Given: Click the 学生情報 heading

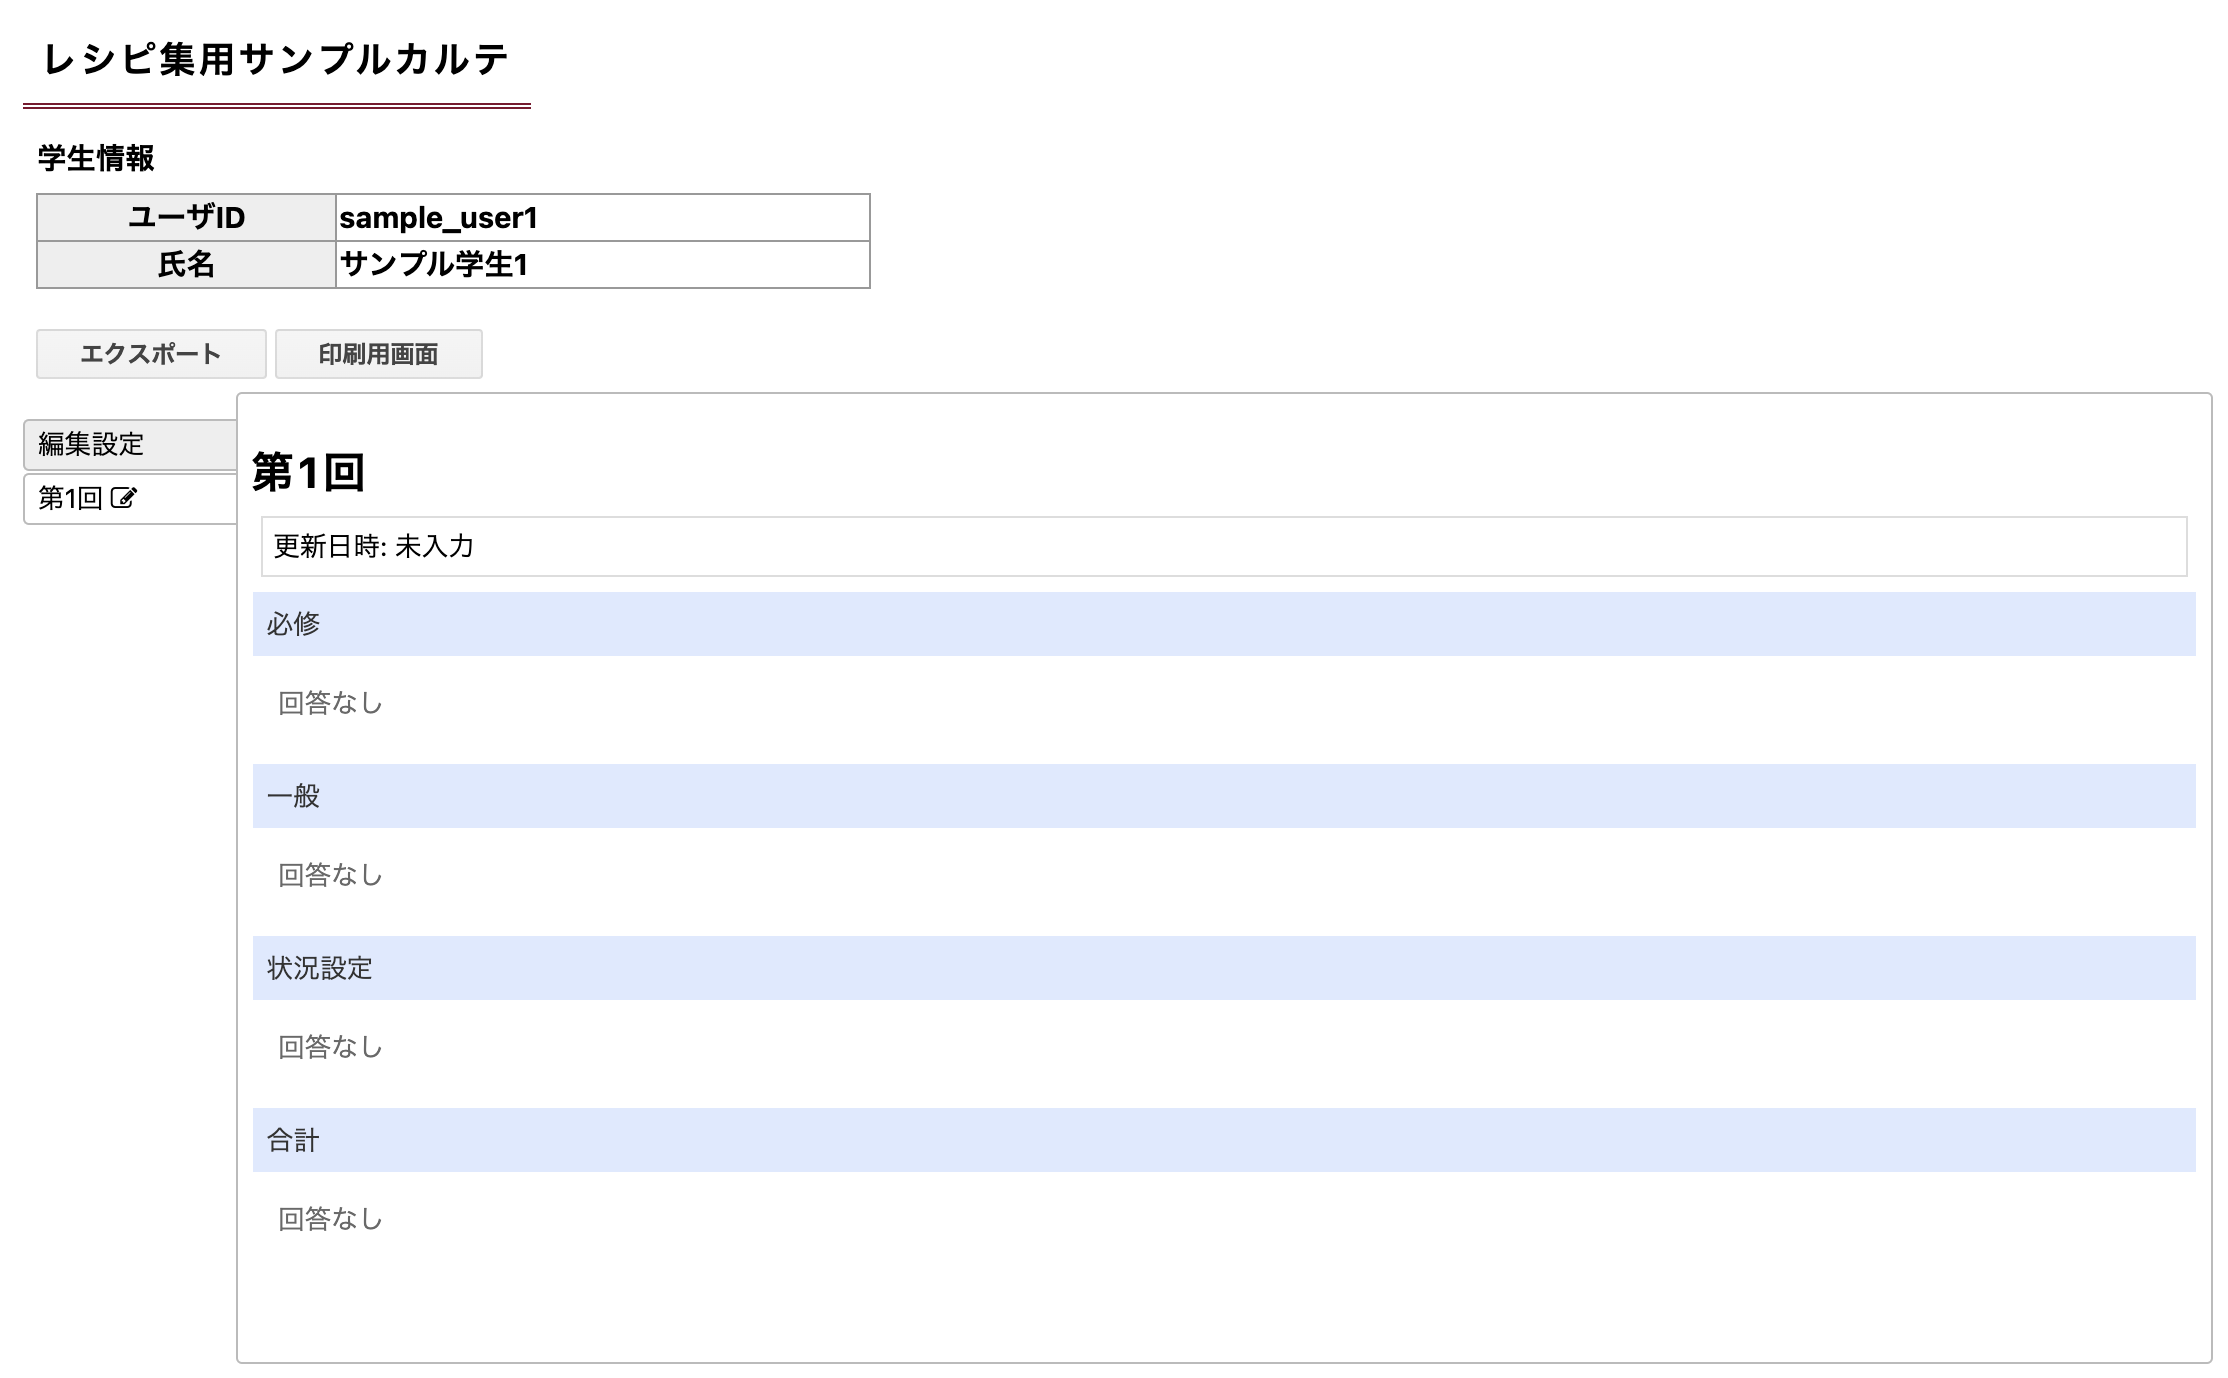Looking at the screenshot, I should pos(96,158).
